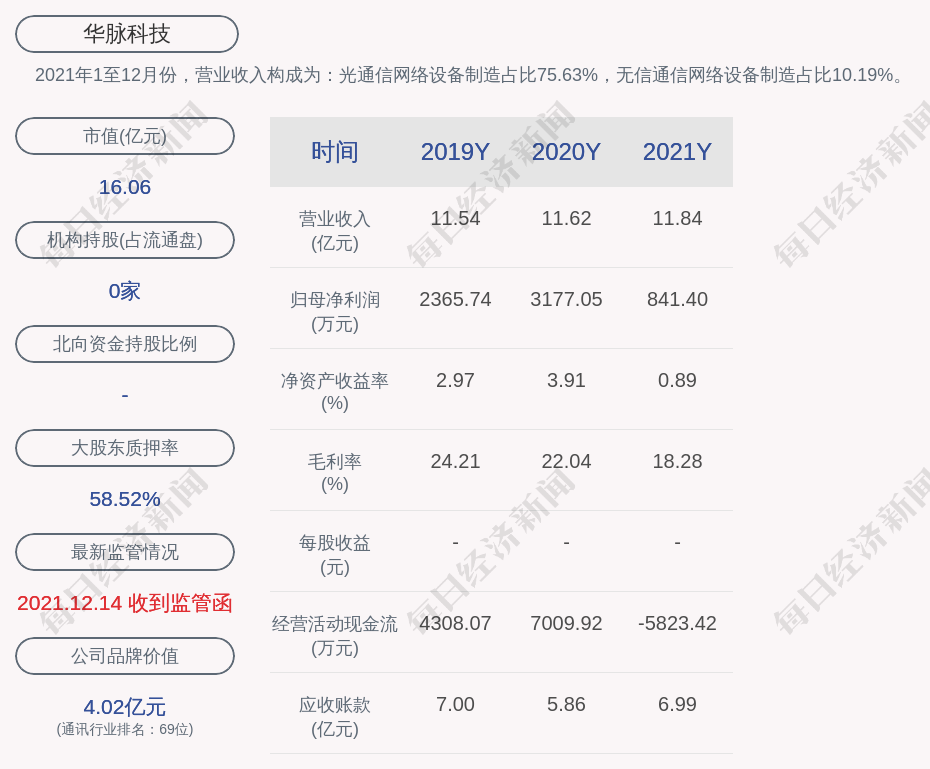Click the 机构持股(占流通盘) label pill
The image size is (930, 769).
point(125,240)
